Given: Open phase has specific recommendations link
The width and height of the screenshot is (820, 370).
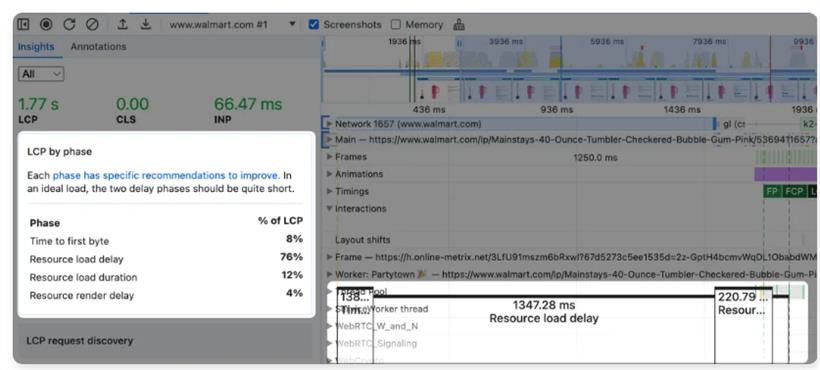Looking at the screenshot, I should (x=166, y=175).
